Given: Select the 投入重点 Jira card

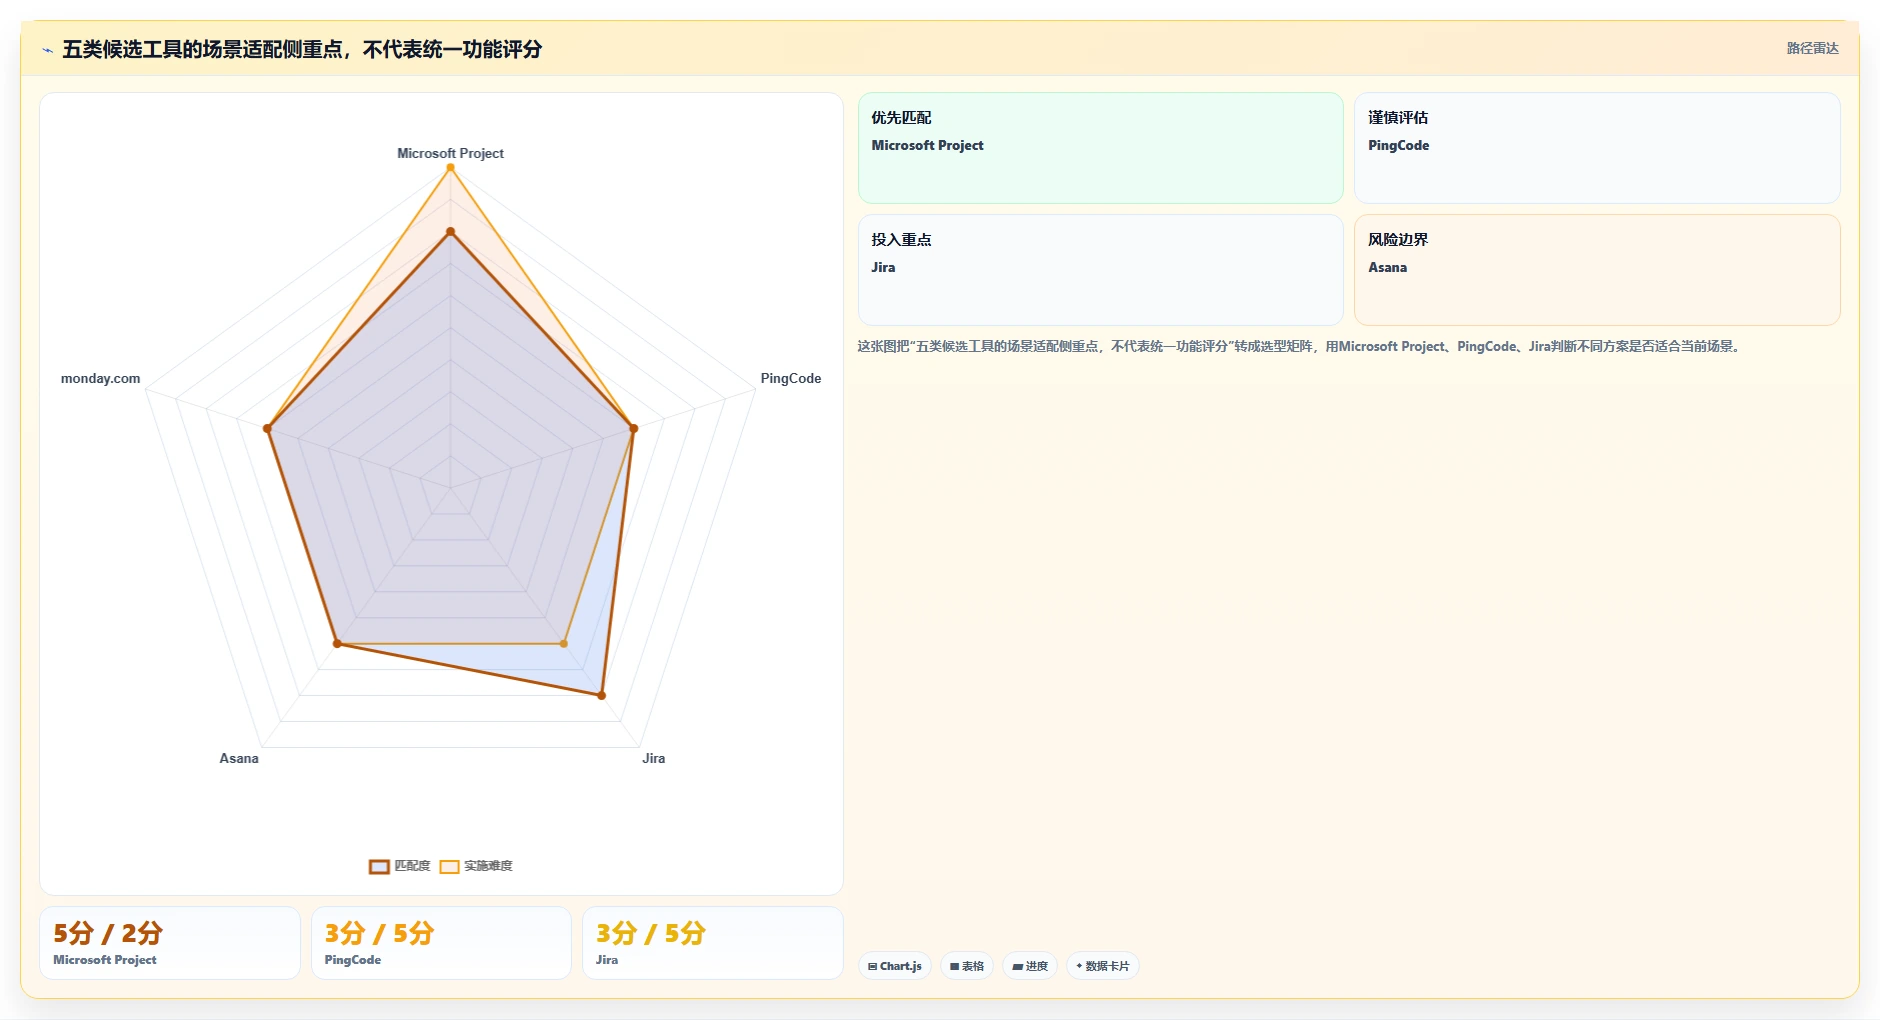Looking at the screenshot, I should 1100,270.
